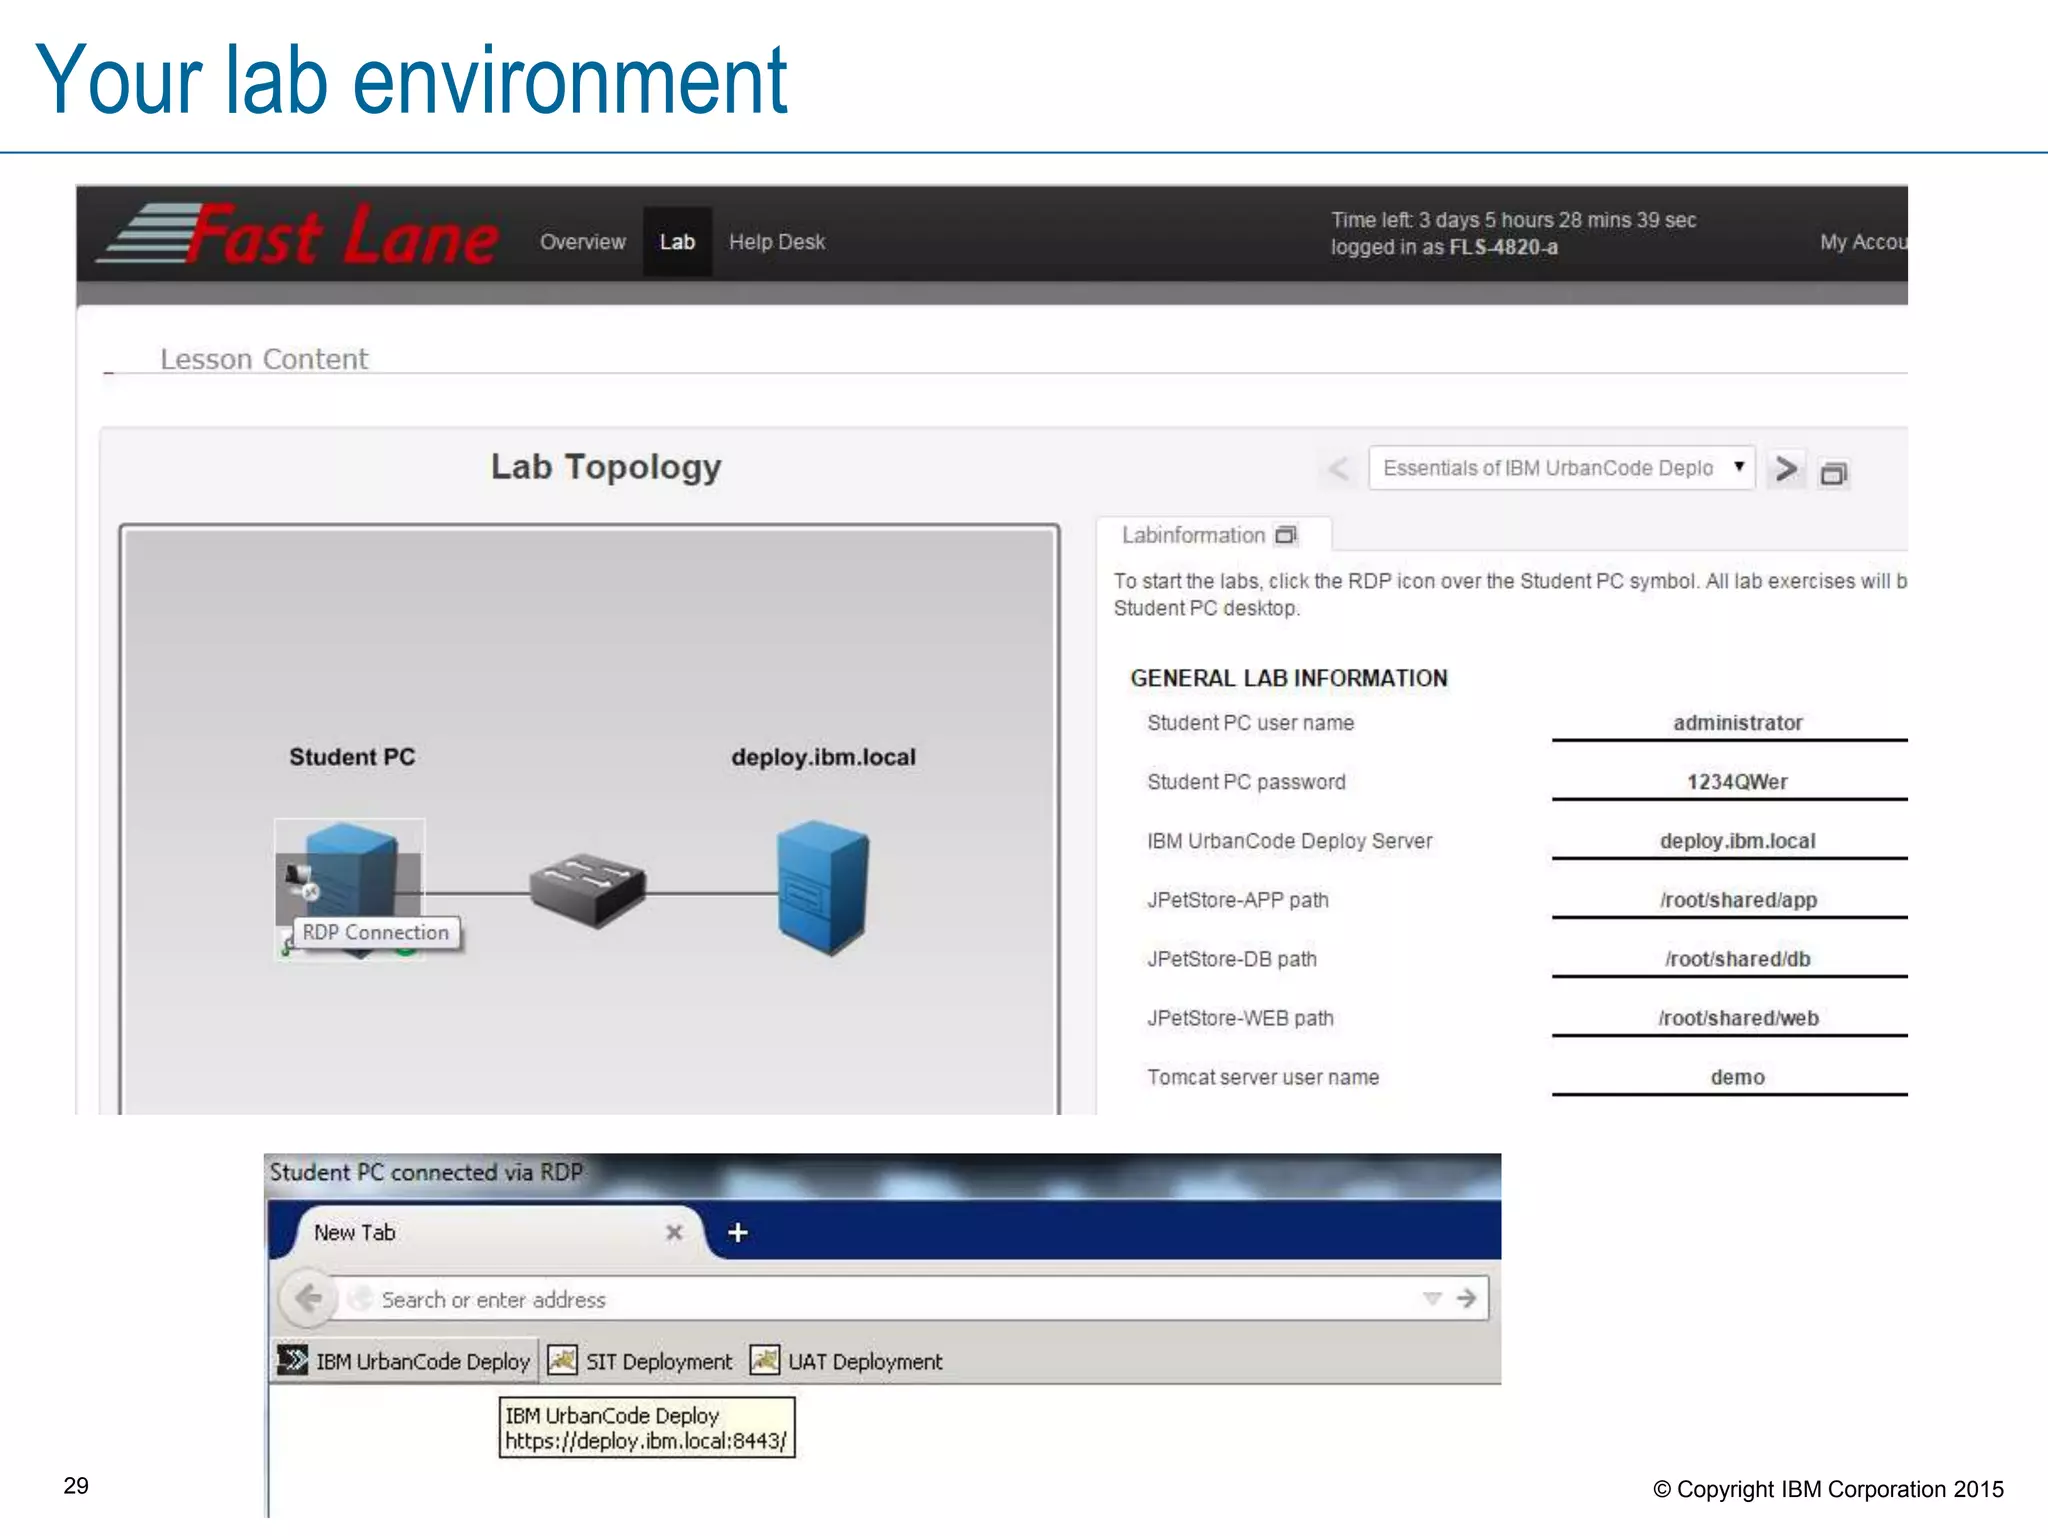Viewport: 2048px width, 1536px height.
Task: Select the Lab tab
Action: [677, 242]
